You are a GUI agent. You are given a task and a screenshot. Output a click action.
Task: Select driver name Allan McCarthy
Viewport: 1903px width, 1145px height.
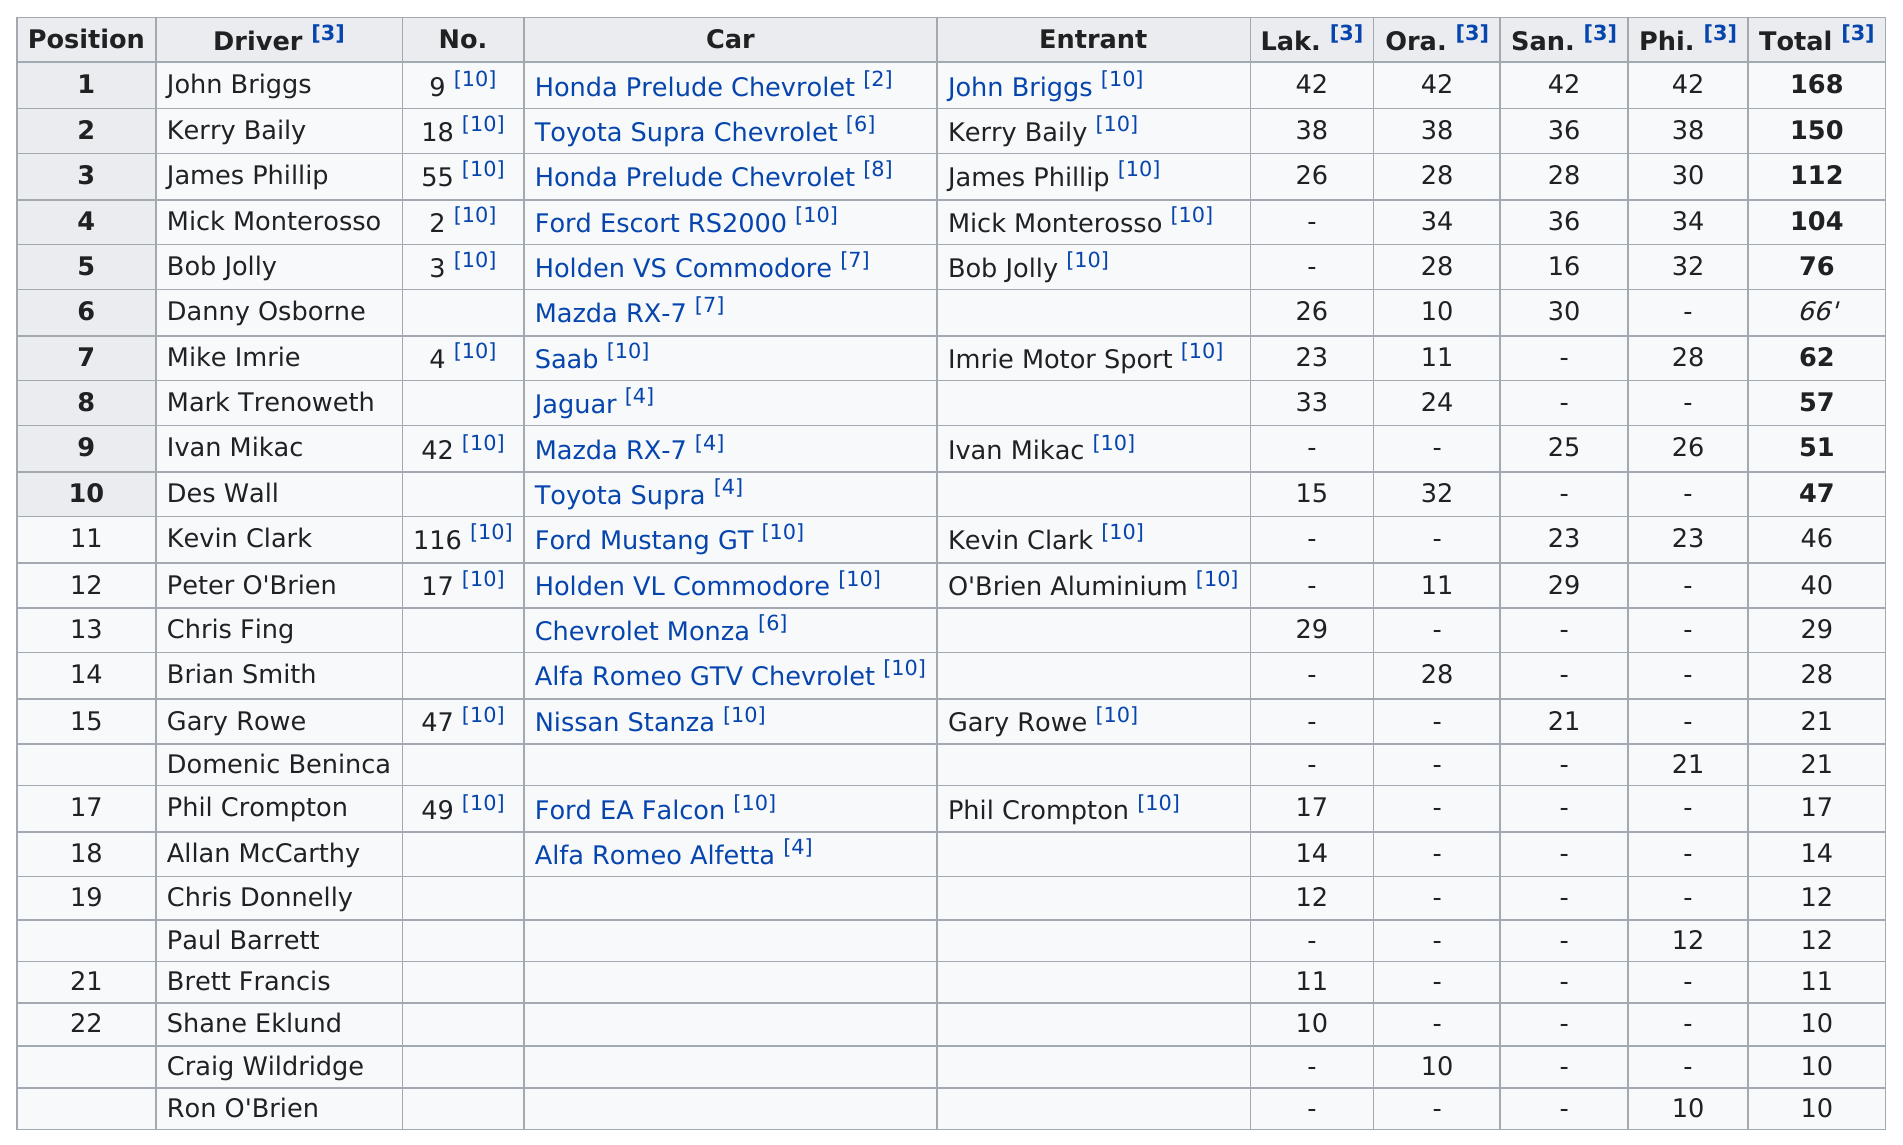263,854
